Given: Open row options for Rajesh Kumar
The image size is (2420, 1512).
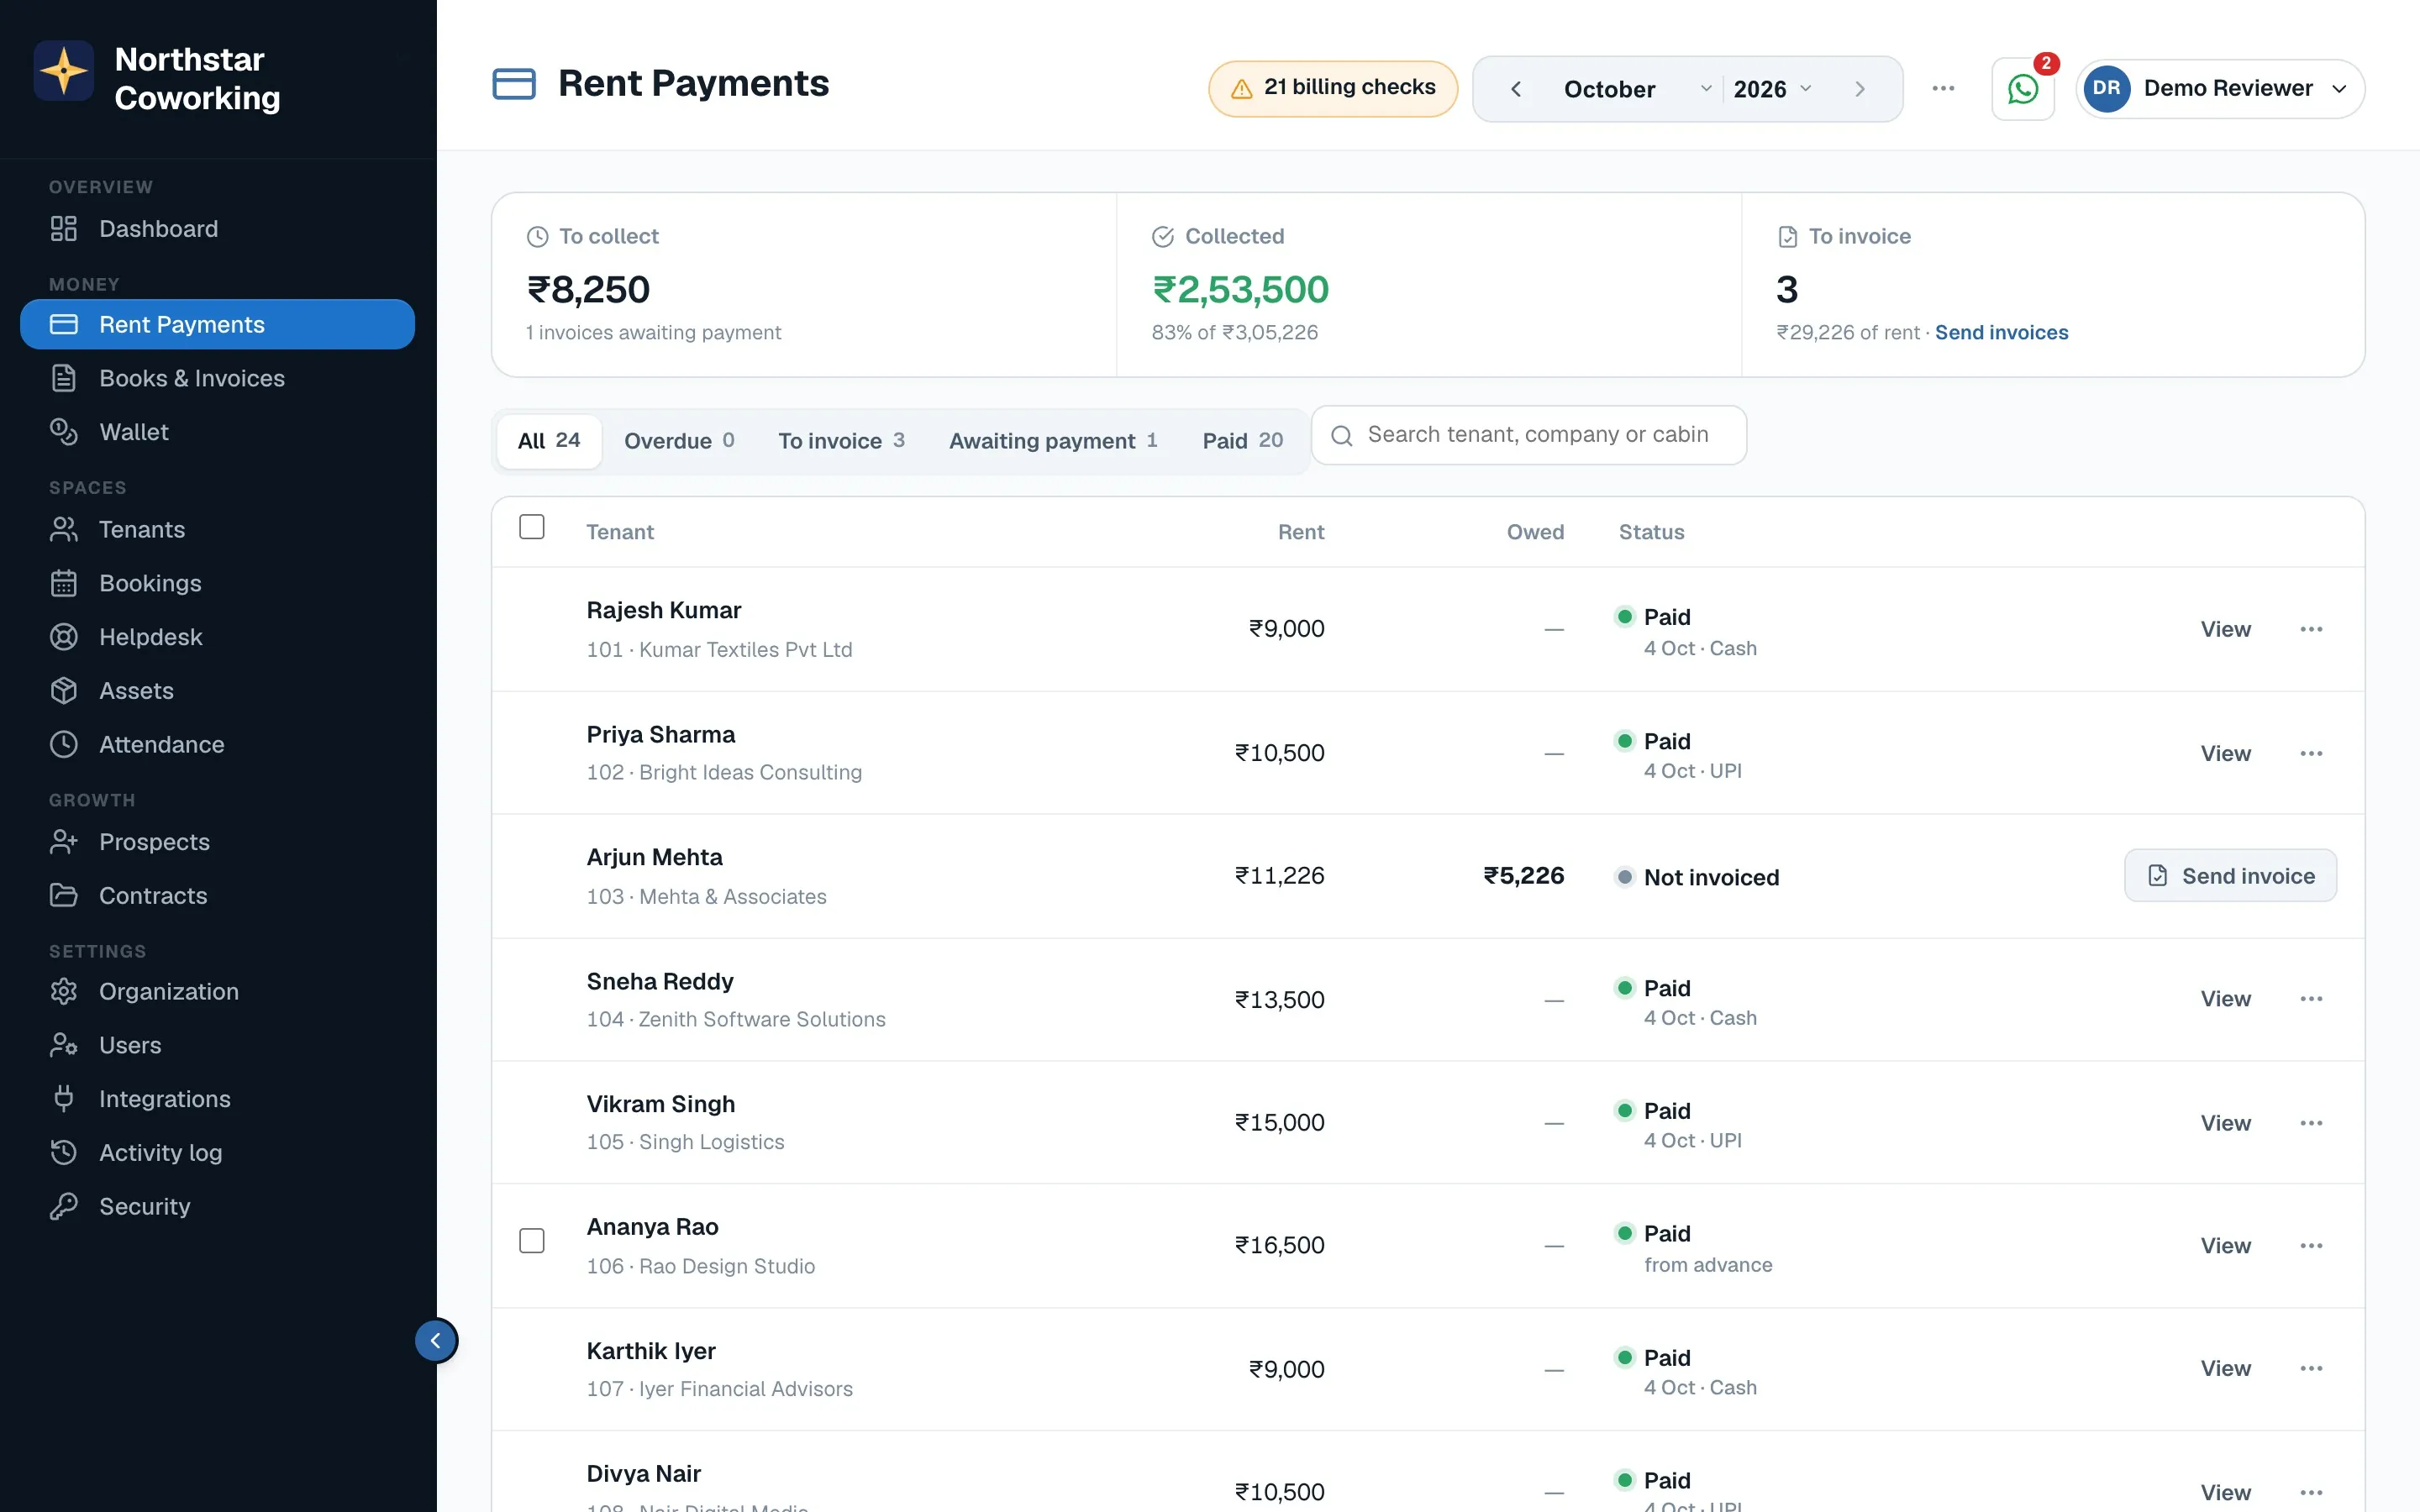Looking at the screenshot, I should [x=2311, y=629].
